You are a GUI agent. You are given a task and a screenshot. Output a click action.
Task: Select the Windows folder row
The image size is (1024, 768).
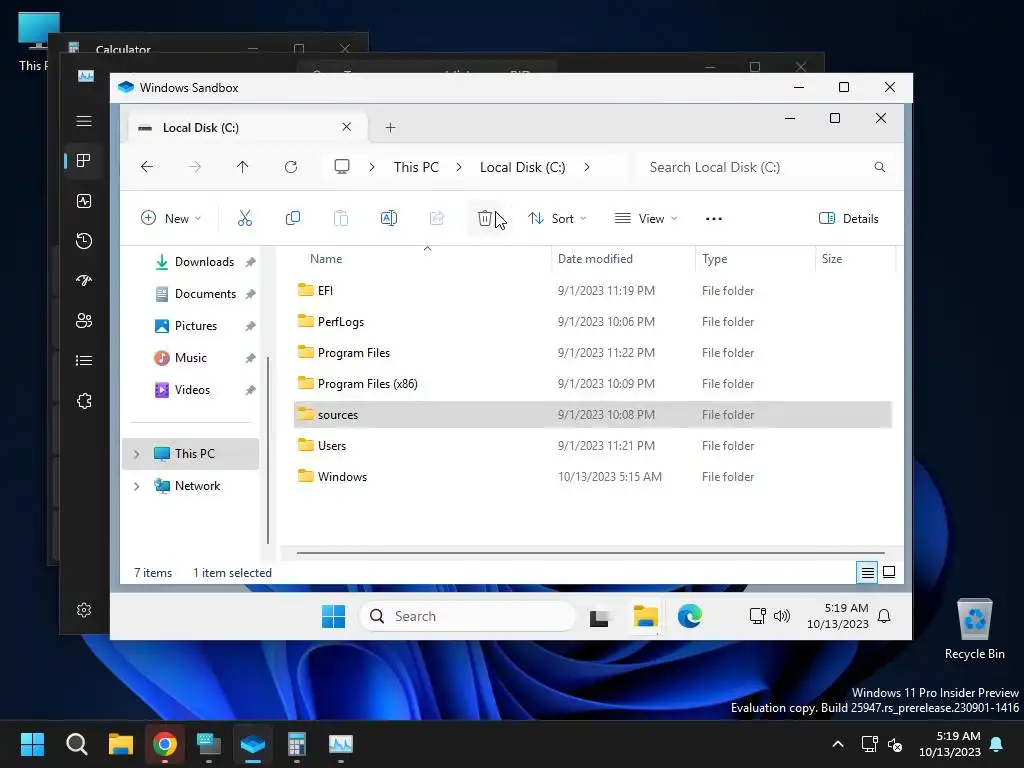tap(593, 477)
